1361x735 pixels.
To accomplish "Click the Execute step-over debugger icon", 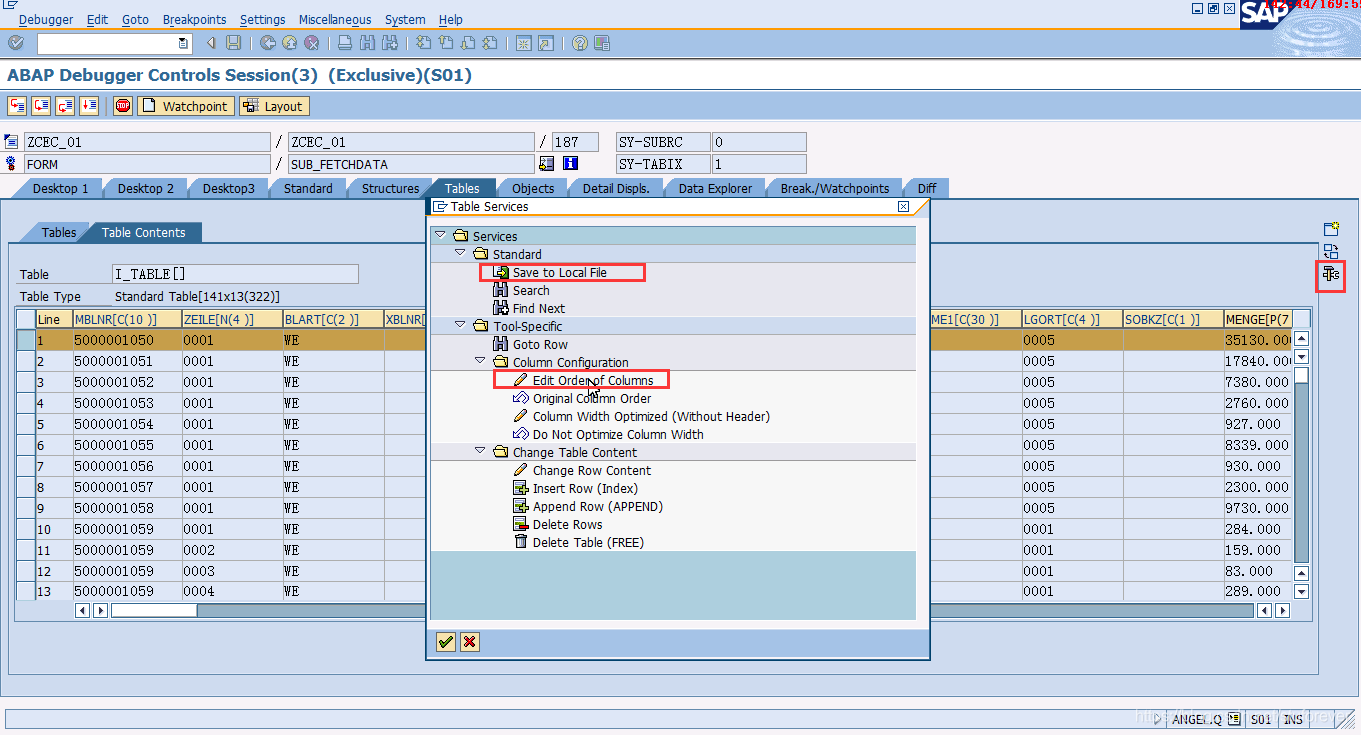I will click(41, 106).
